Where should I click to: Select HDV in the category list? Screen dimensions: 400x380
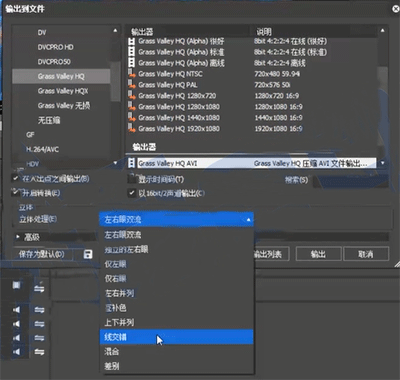32,164
